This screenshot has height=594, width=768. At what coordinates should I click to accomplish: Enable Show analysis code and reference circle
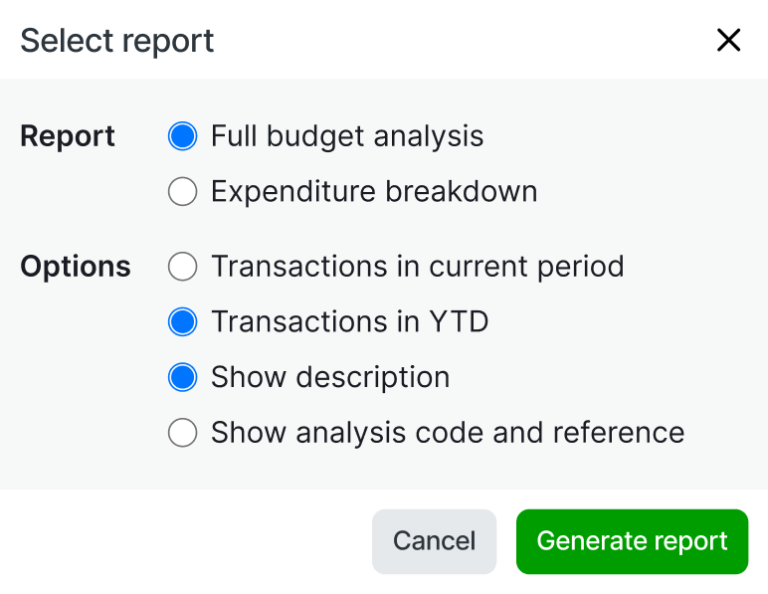click(x=183, y=432)
